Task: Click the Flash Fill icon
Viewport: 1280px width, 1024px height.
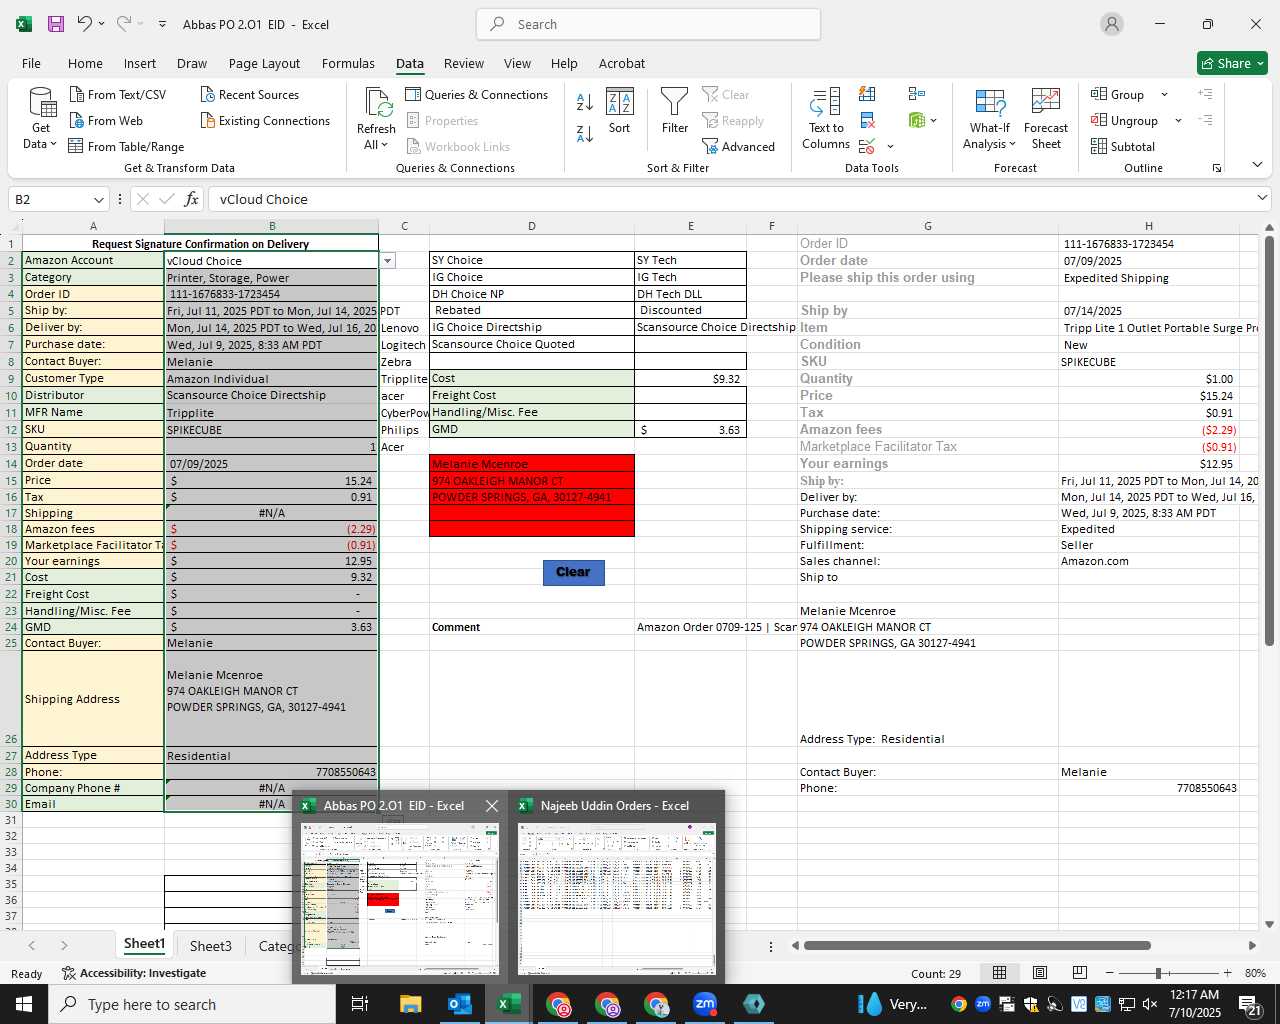Action: click(x=867, y=94)
